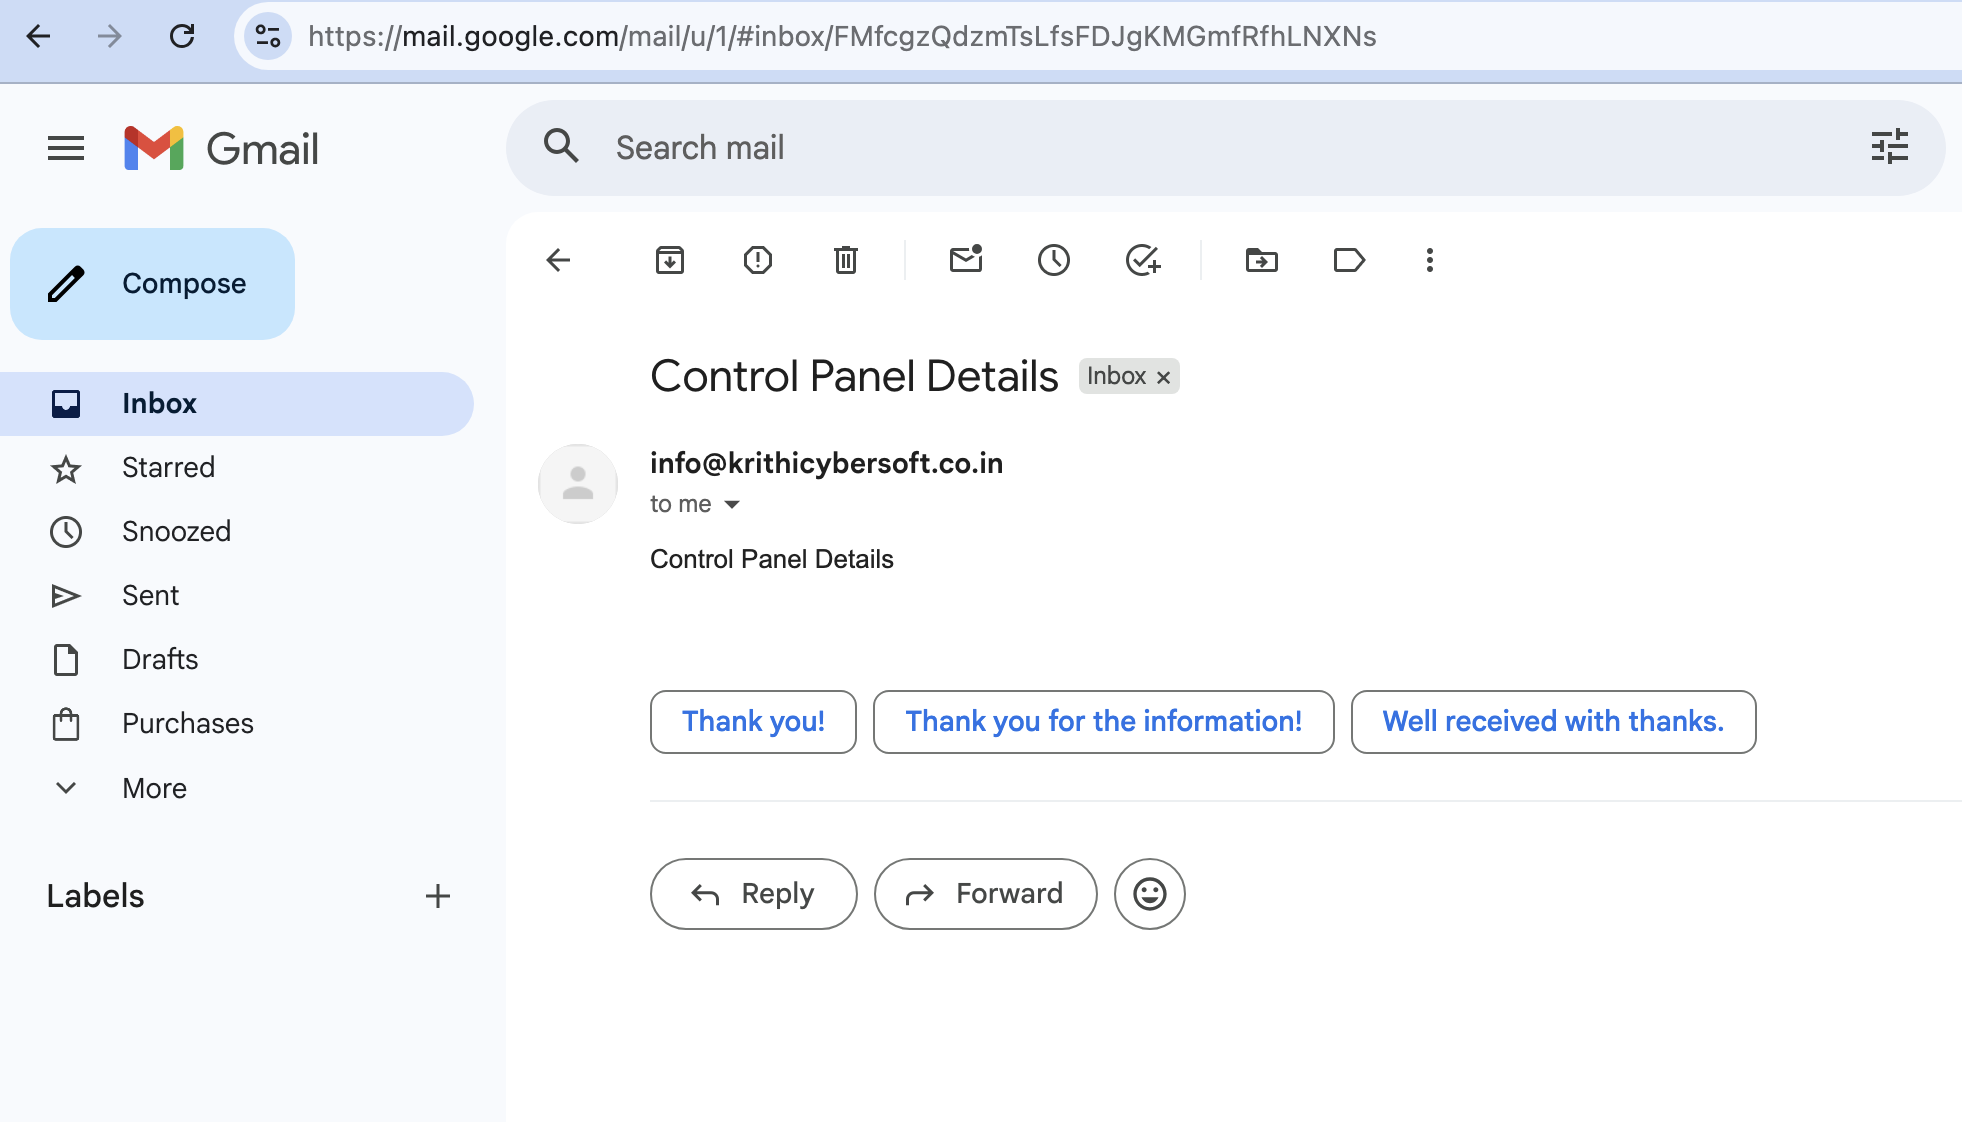Expand recipient details next to 'to me'
1962x1122 pixels.
(x=732, y=504)
